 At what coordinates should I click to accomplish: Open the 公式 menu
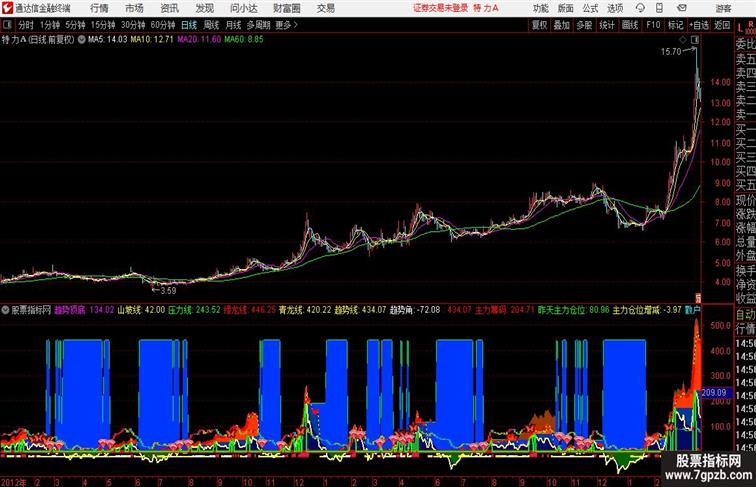tap(590, 8)
